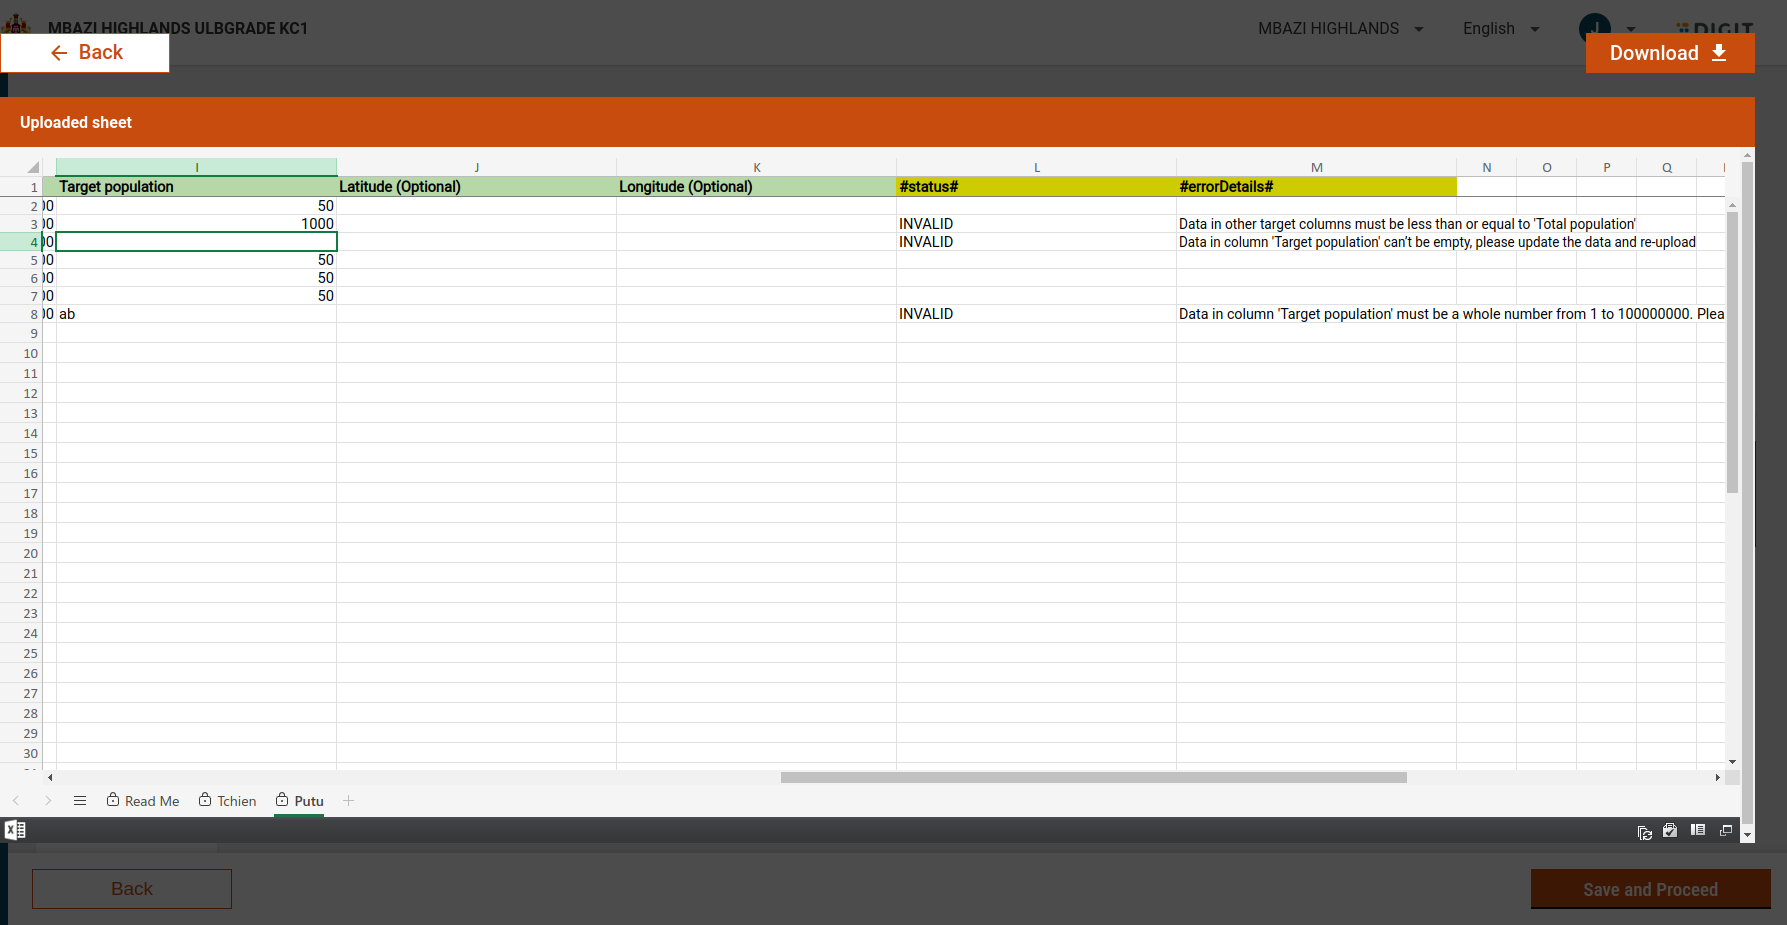Click the next sheet arrow
Image resolution: width=1787 pixels, height=925 pixels.
pyautogui.click(x=48, y=801)
